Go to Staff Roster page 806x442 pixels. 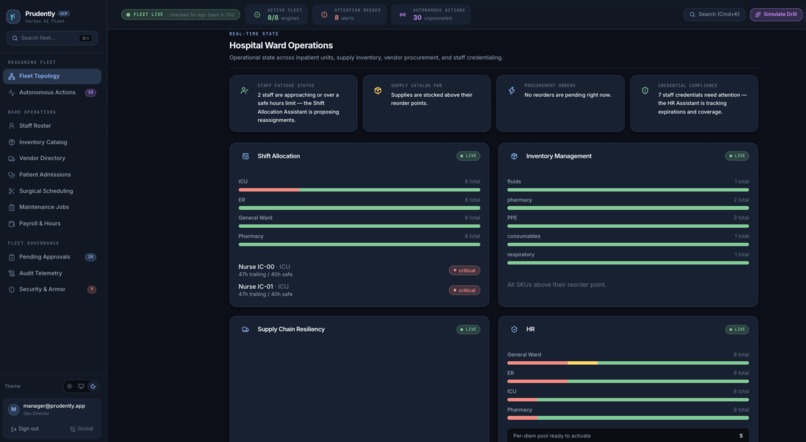(52, 126)
